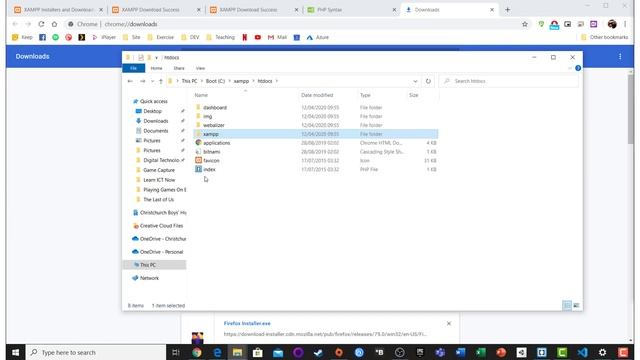The height and width of the screenshot is (360, 640).
Task: Reload the Chrome downloads page
Action: coord(41,24)
